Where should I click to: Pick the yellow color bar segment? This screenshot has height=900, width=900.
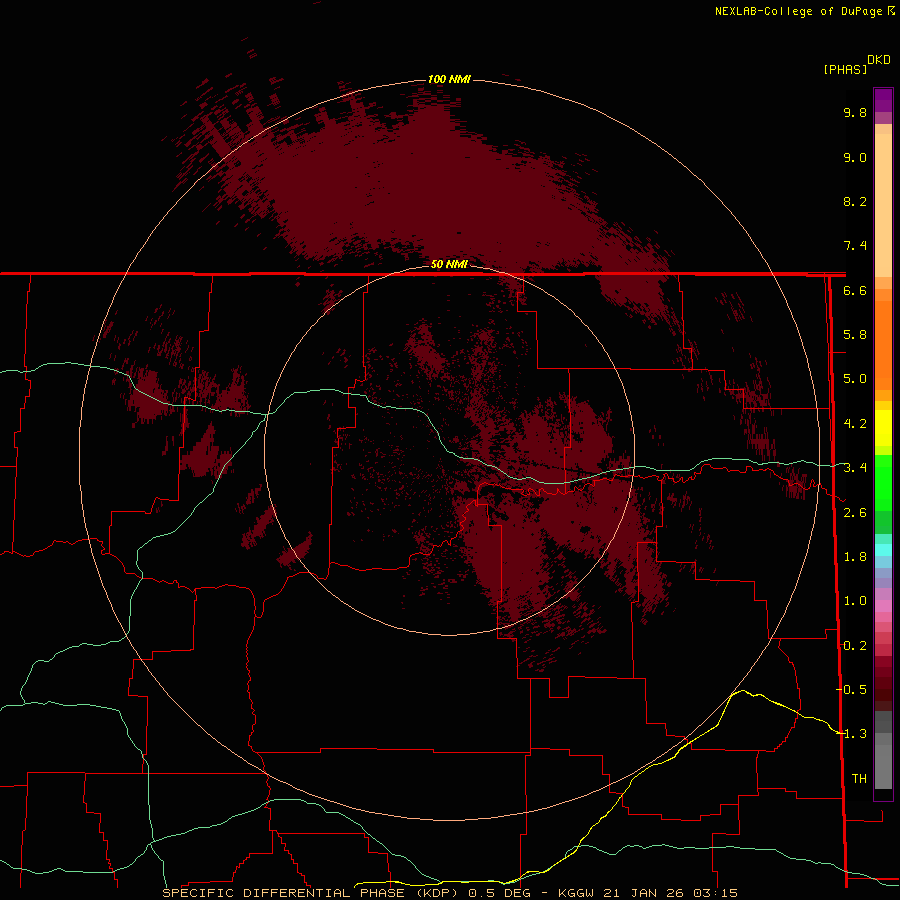[x=883, y=428]
